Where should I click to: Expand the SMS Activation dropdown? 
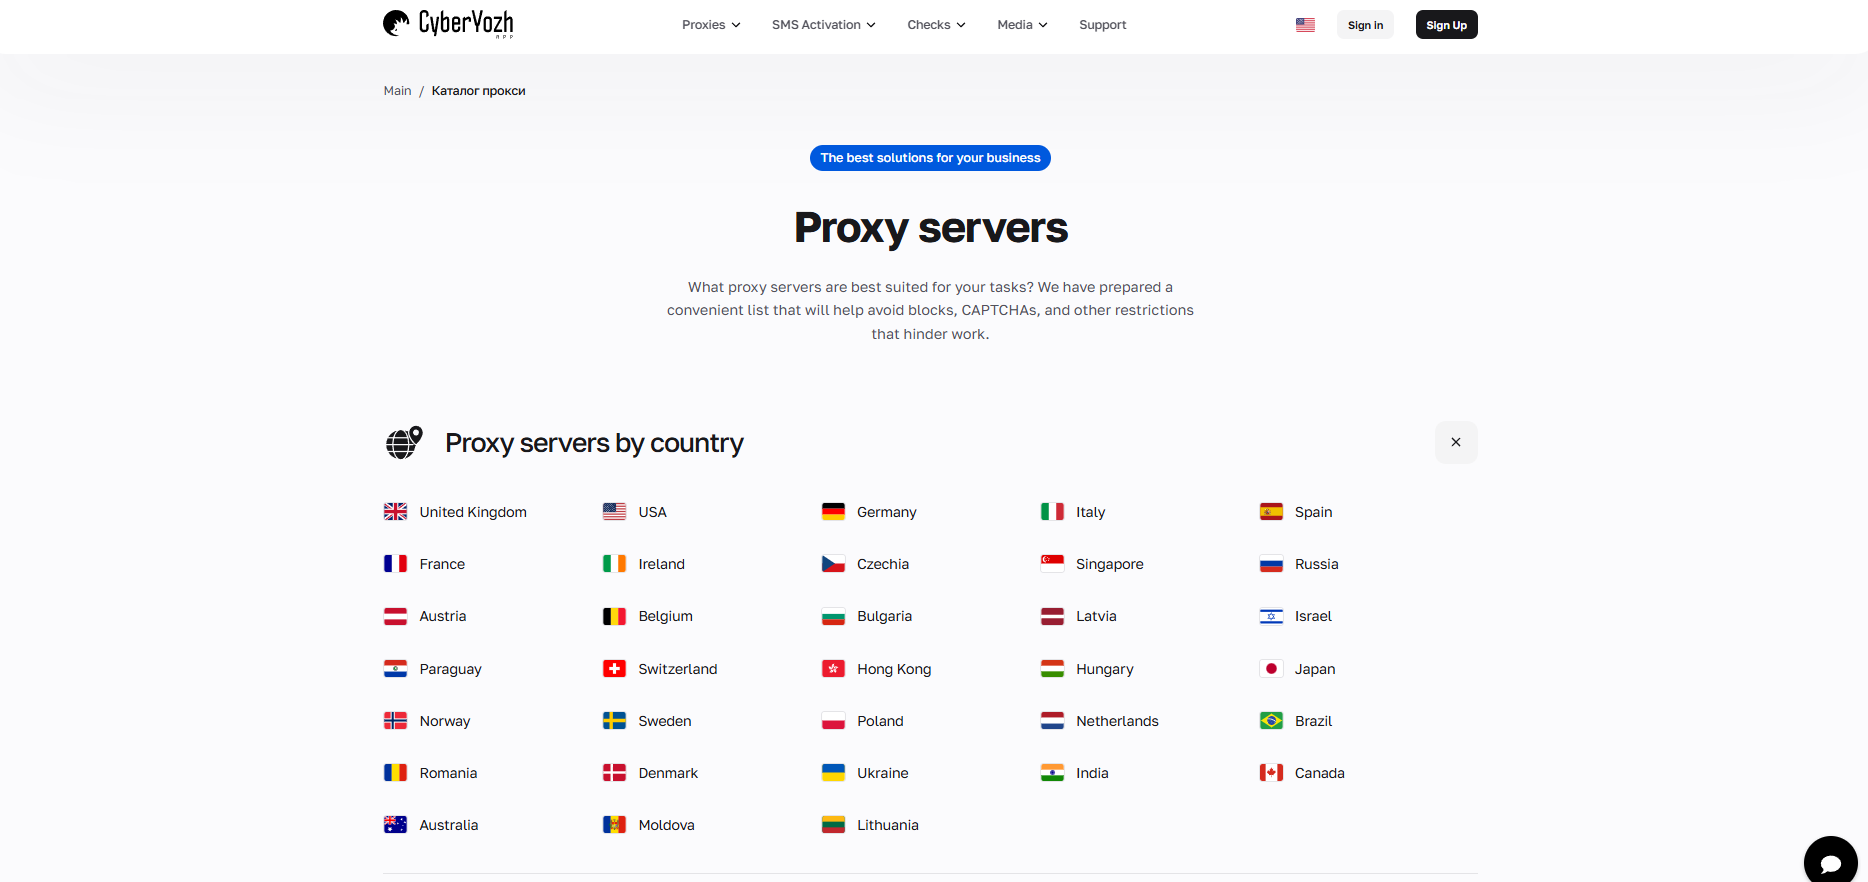pos(823,25)
